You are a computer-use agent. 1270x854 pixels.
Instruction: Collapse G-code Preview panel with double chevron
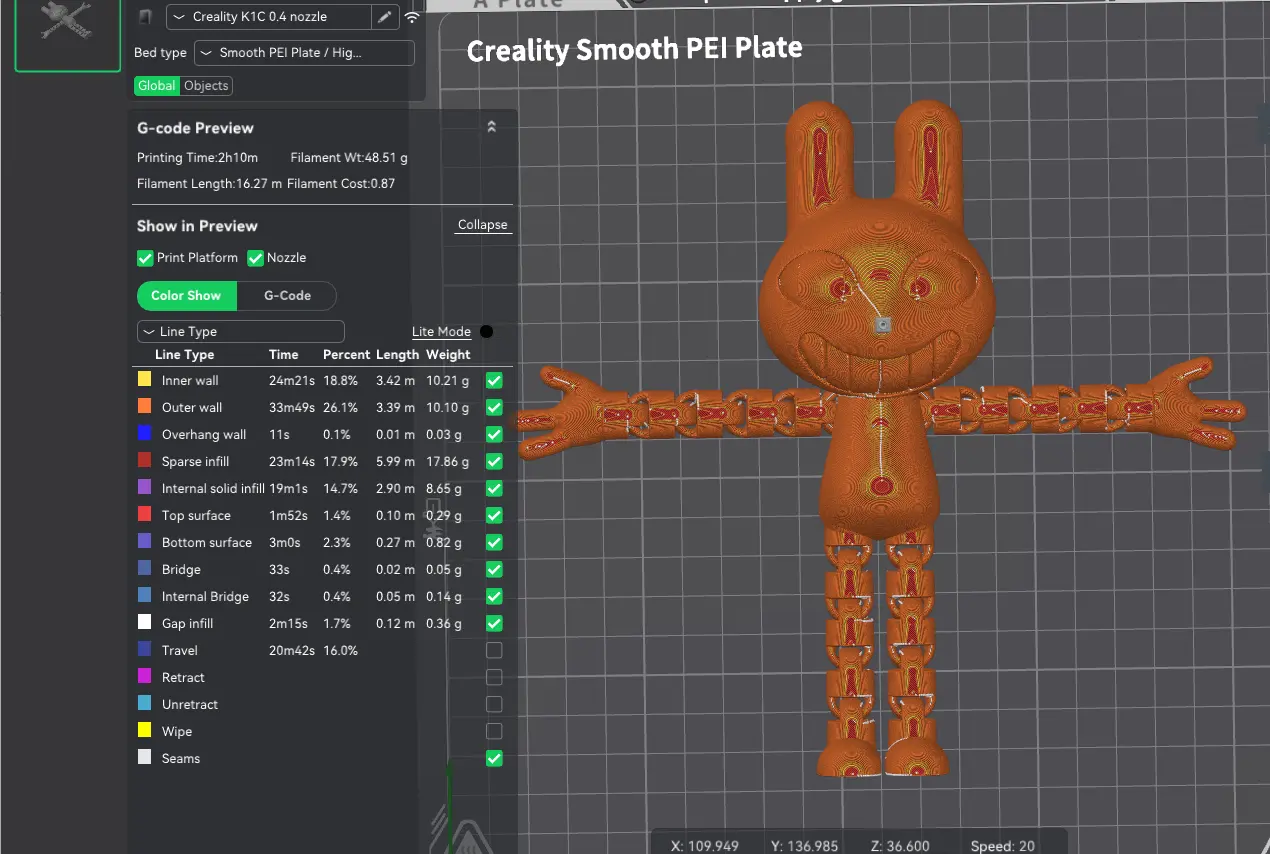[491, 127]
